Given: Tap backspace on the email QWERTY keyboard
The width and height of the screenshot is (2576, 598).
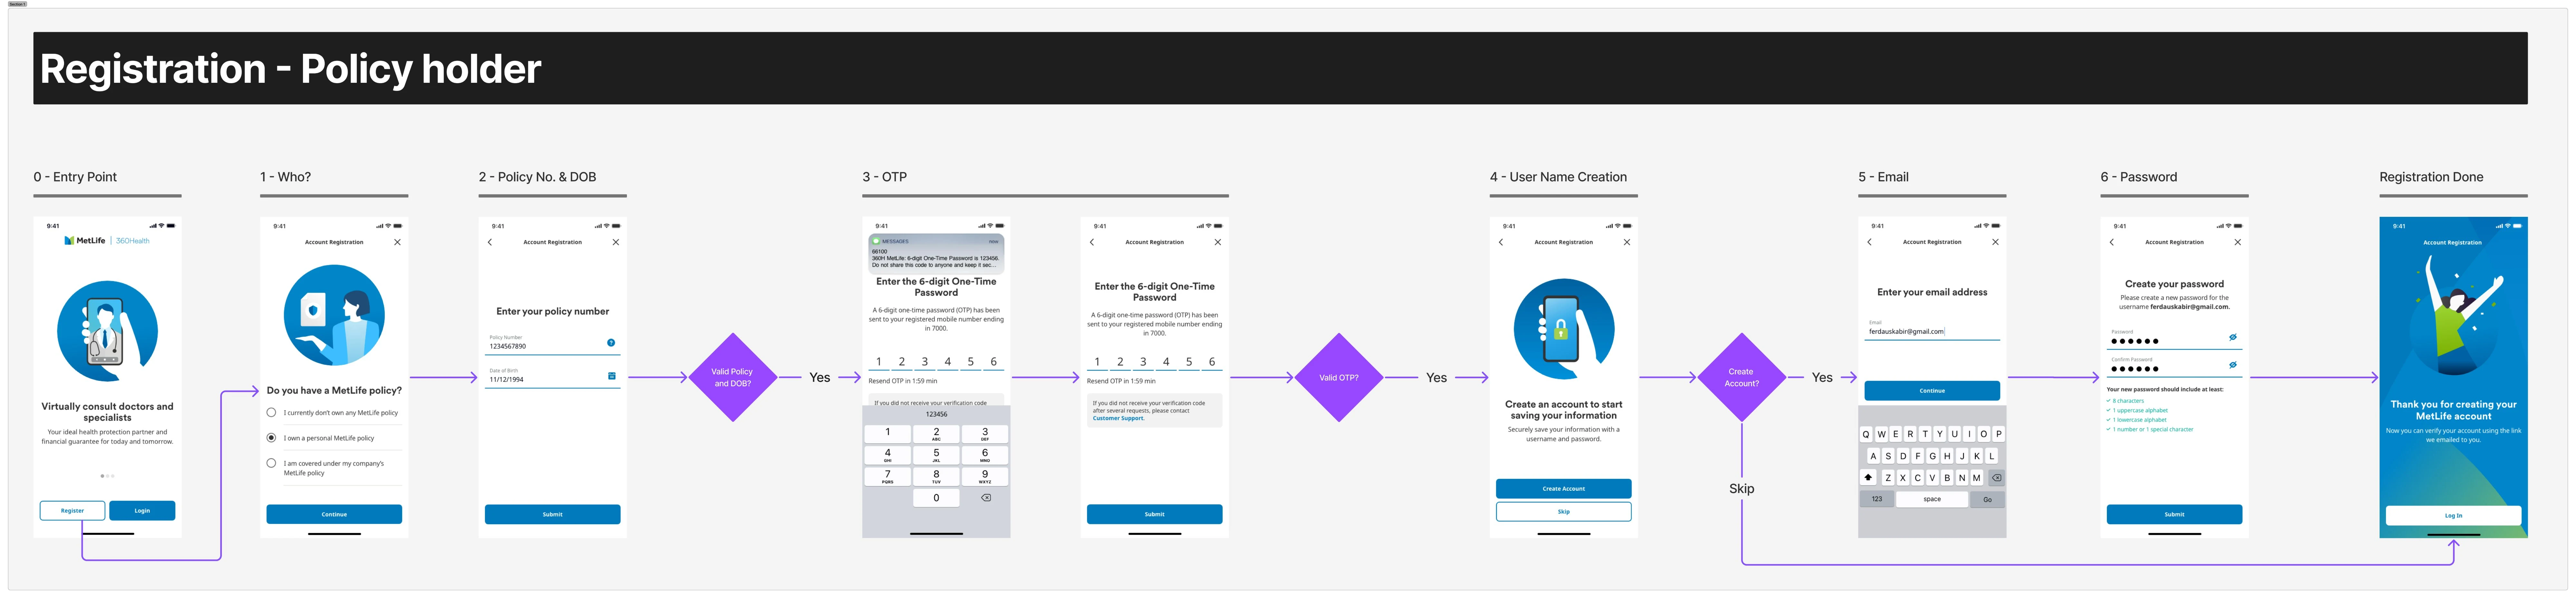Looking at the screenshot, I should pos(1997,478).
